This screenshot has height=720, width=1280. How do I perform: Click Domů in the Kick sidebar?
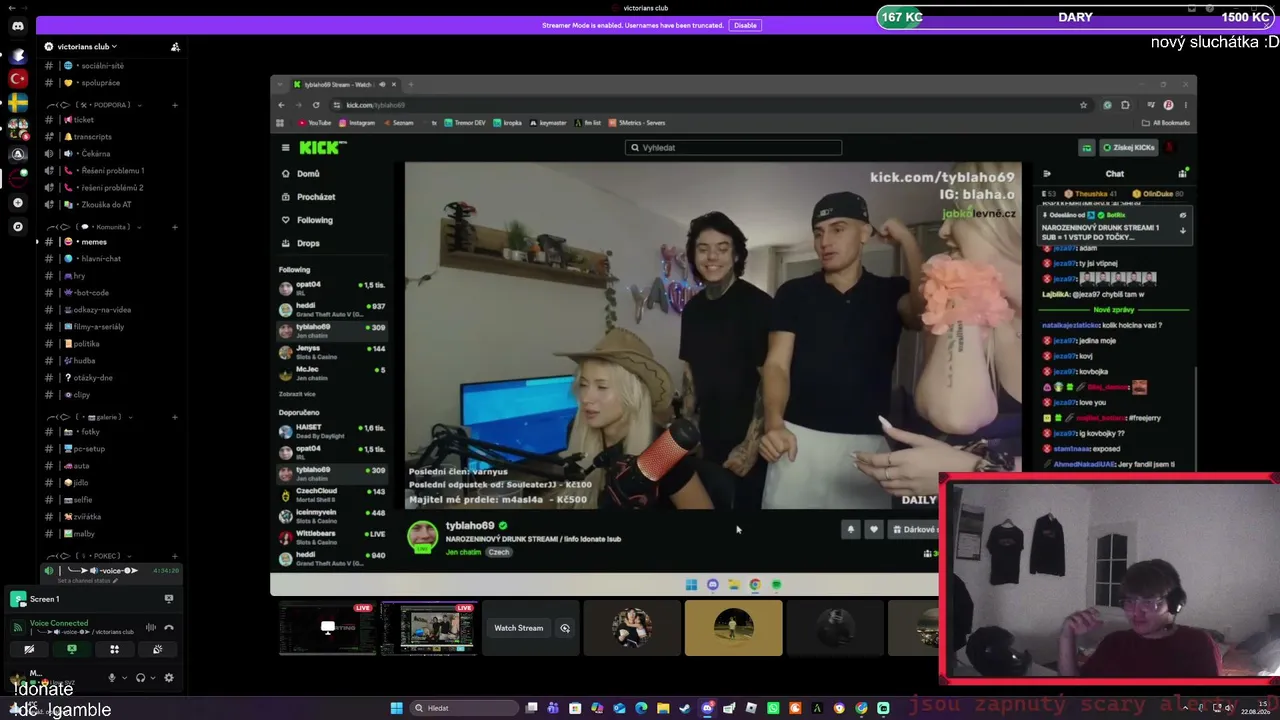[x=308, y=174]
